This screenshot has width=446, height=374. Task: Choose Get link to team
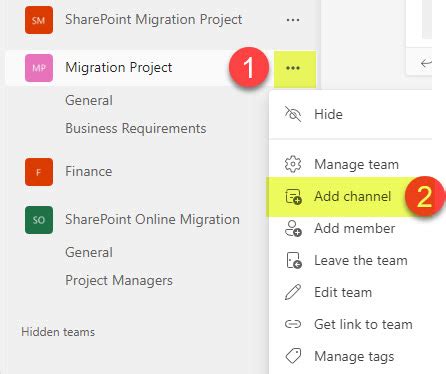coord(351,324)
